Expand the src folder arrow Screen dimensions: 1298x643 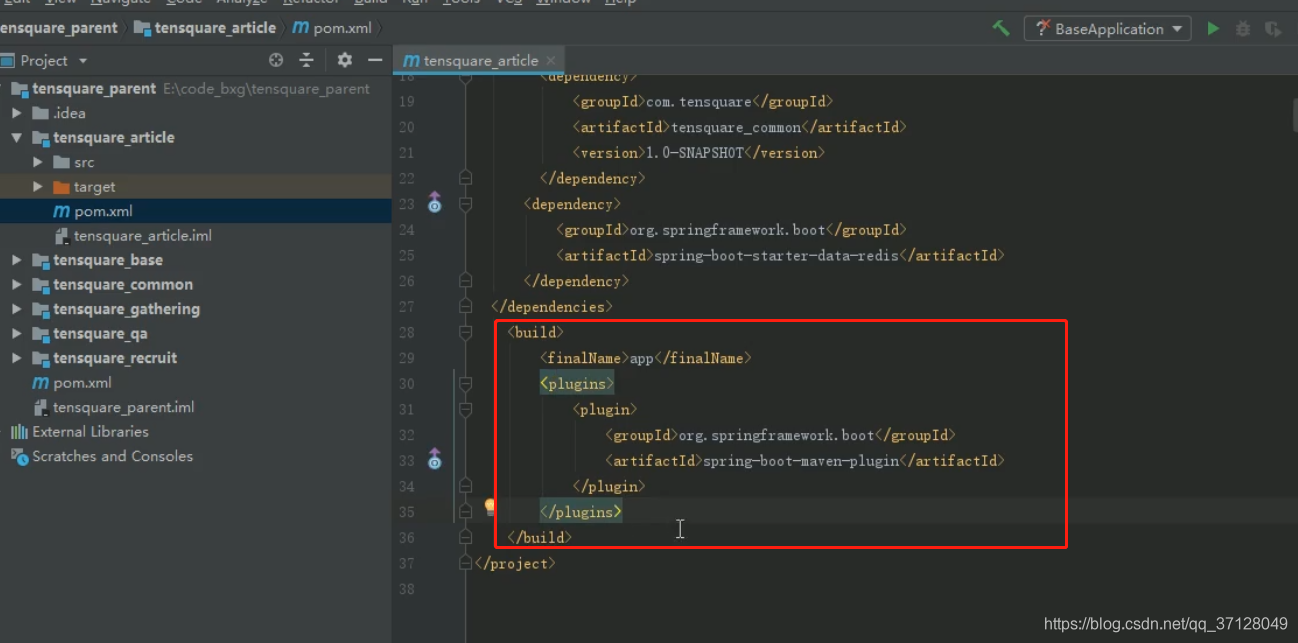click(38, 162)
